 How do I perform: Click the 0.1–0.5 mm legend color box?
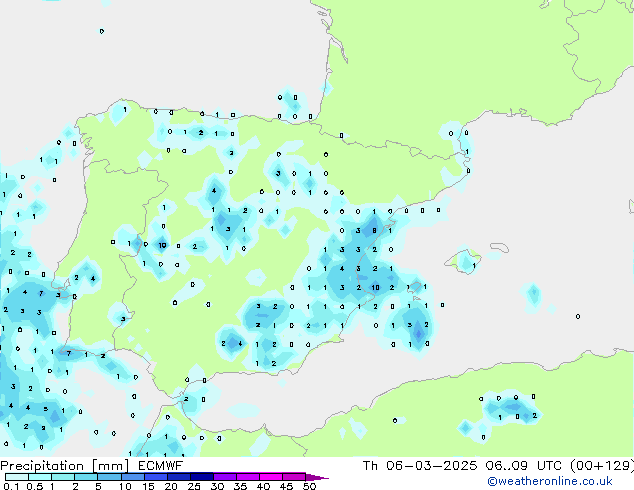pos(17,477)
